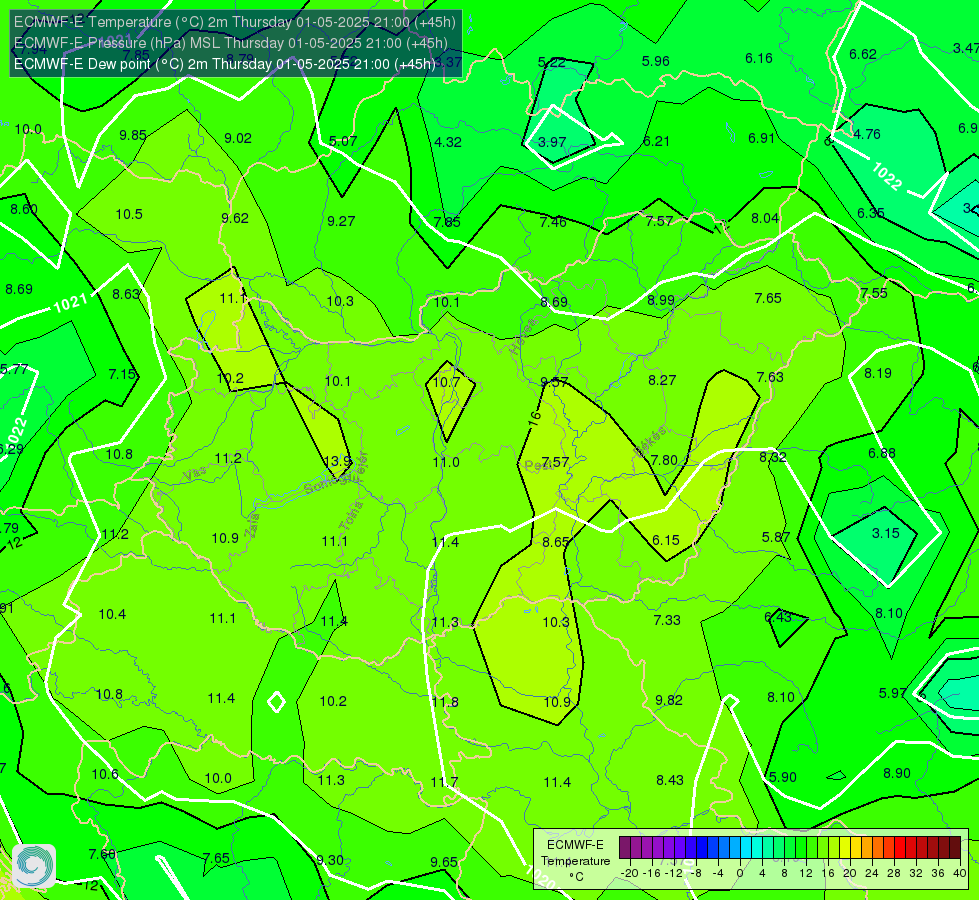Click the dew point value 7.63
Viewport: 979px width, 900px height.
click(x=770, y=377)
